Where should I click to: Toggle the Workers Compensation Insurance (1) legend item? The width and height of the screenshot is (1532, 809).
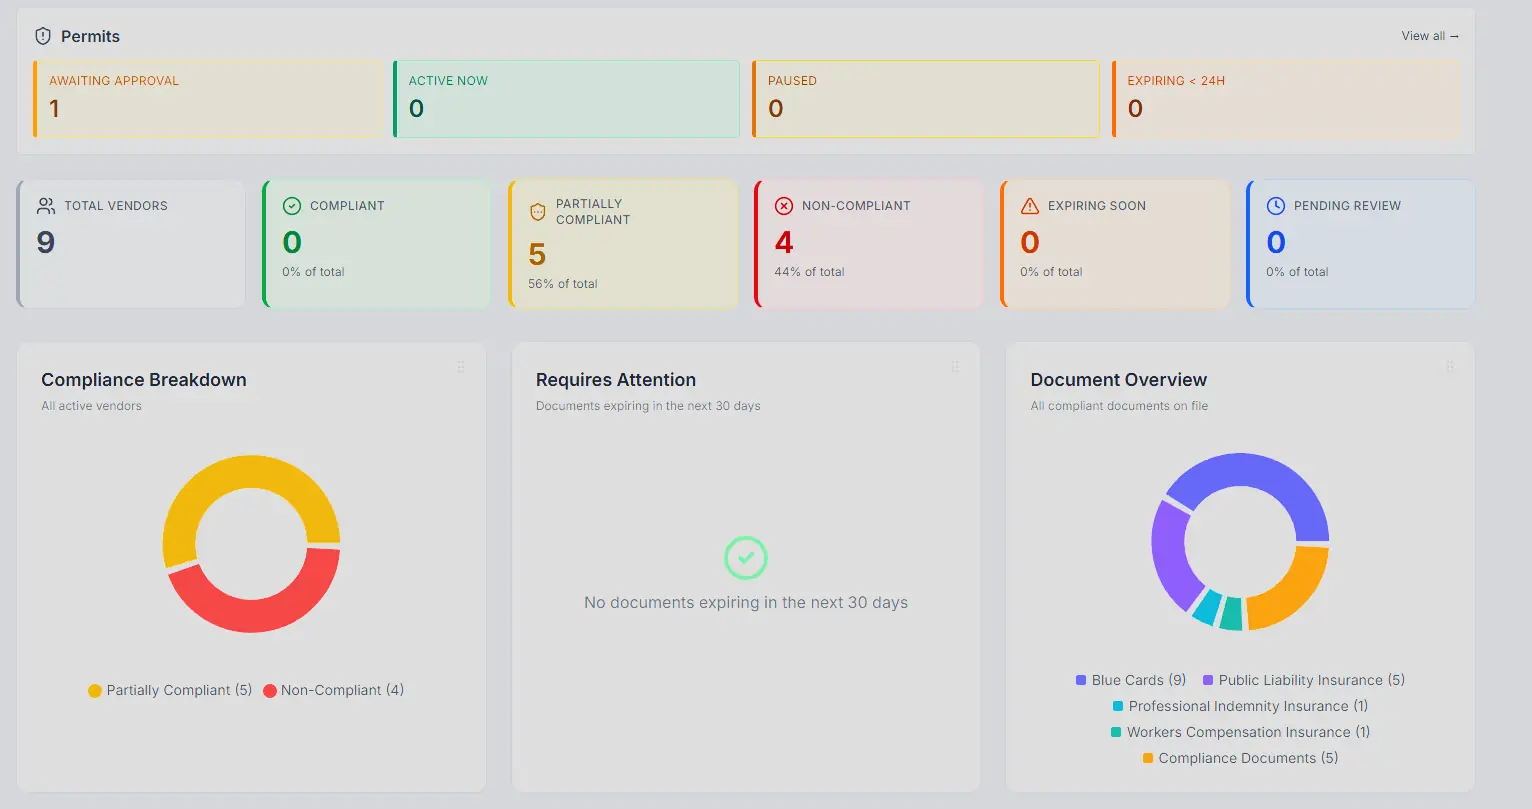point(1240,732)
